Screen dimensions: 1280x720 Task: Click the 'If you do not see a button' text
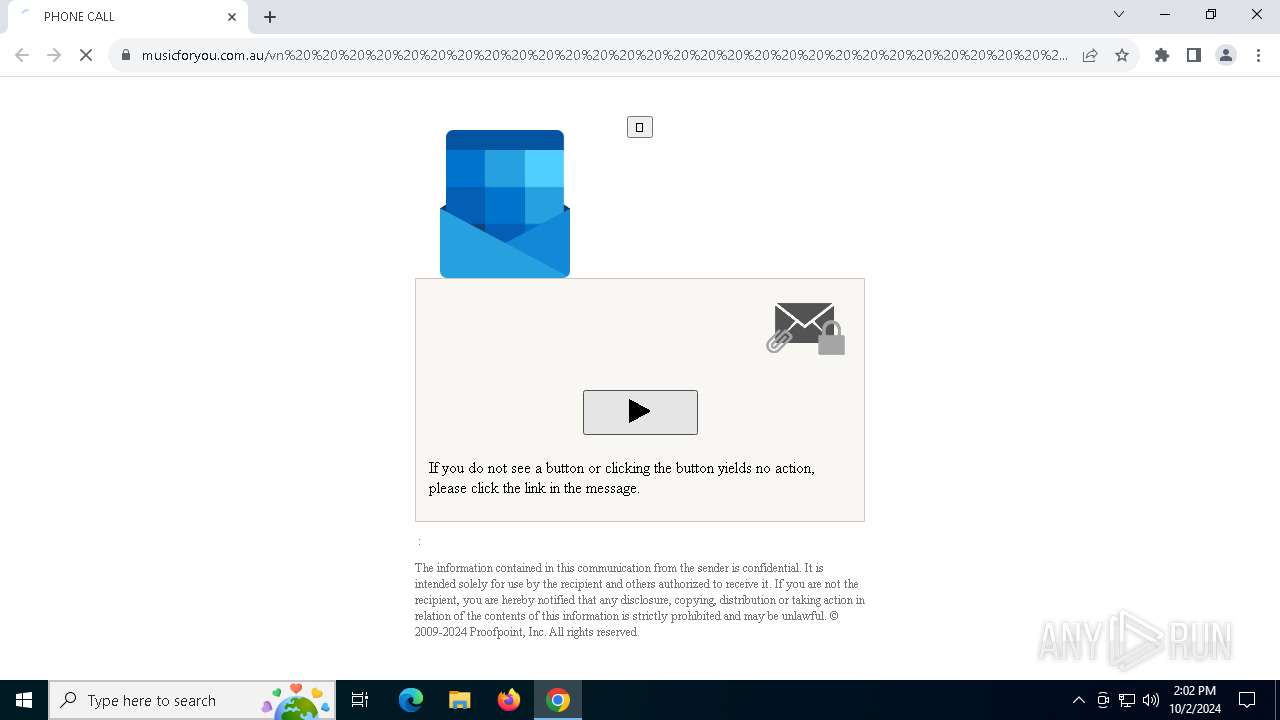pos(622,478)
